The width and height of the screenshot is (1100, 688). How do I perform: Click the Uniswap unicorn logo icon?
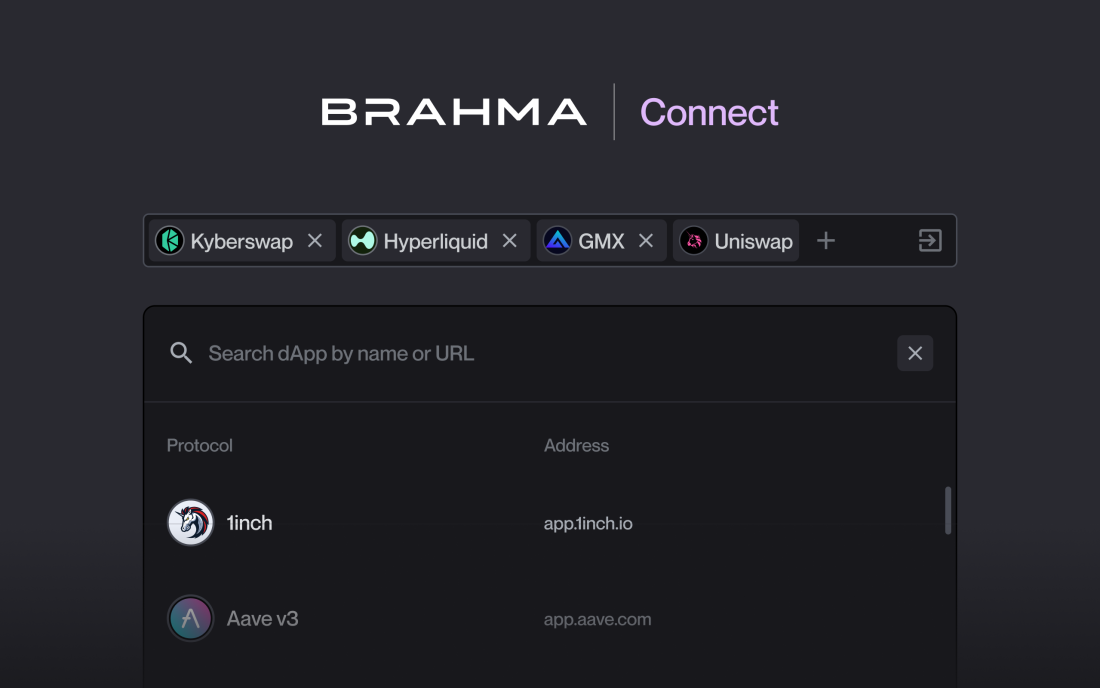[x=694, y=241]
